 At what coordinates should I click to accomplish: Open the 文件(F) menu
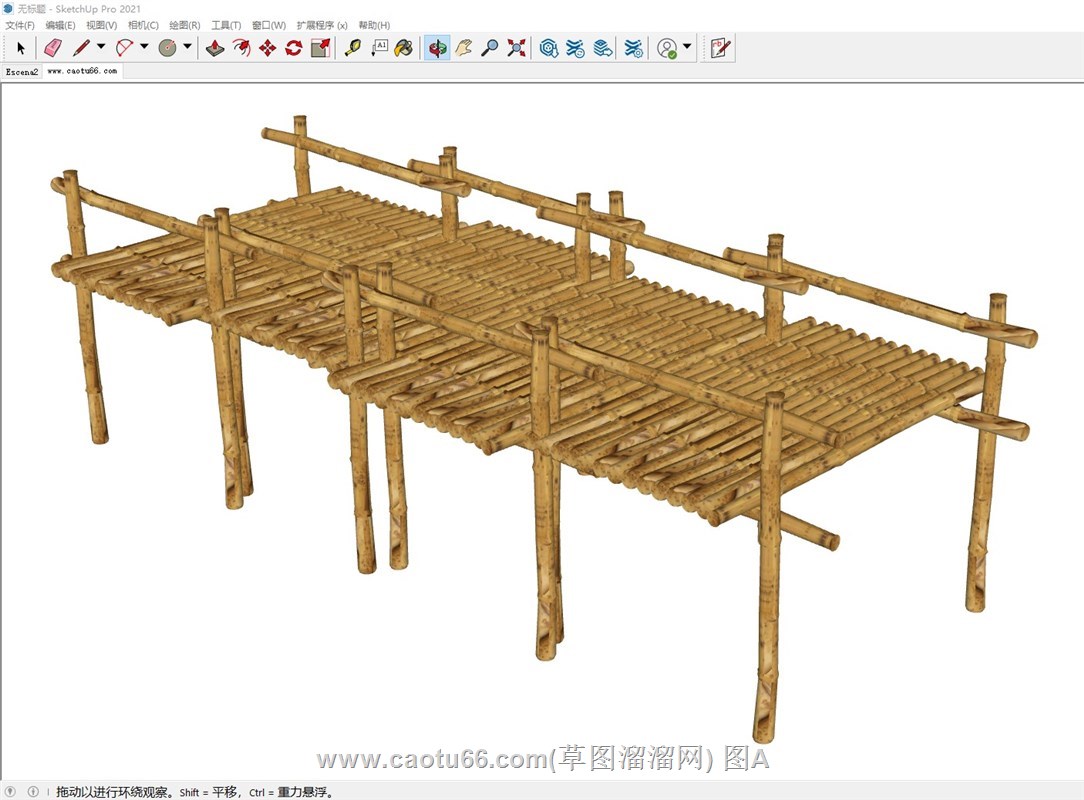(20, 25)
